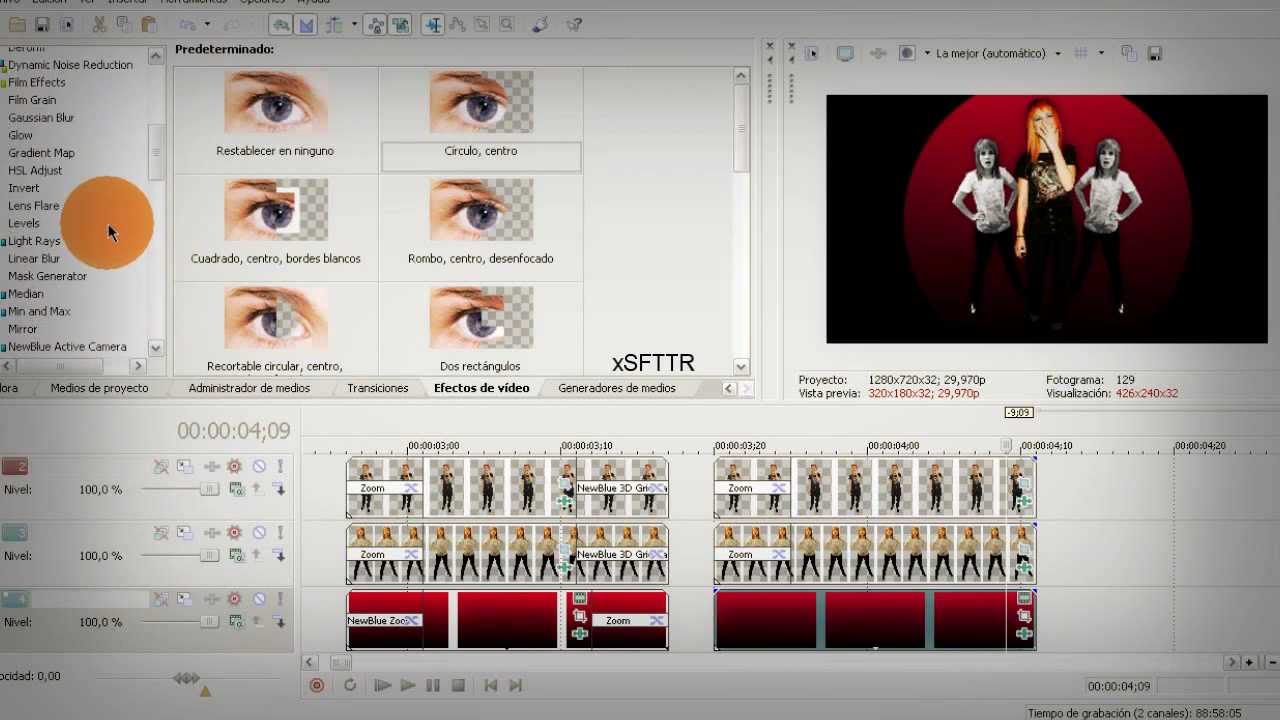Open video output FX in preview toolbar

click(878, 53)
